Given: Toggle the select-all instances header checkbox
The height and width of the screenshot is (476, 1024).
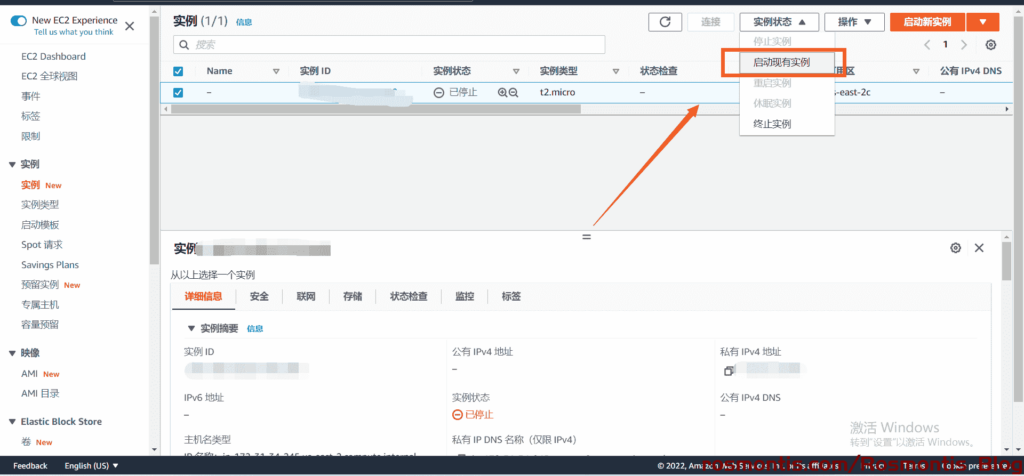Looking at the screenshot, I should coord(178,71).
